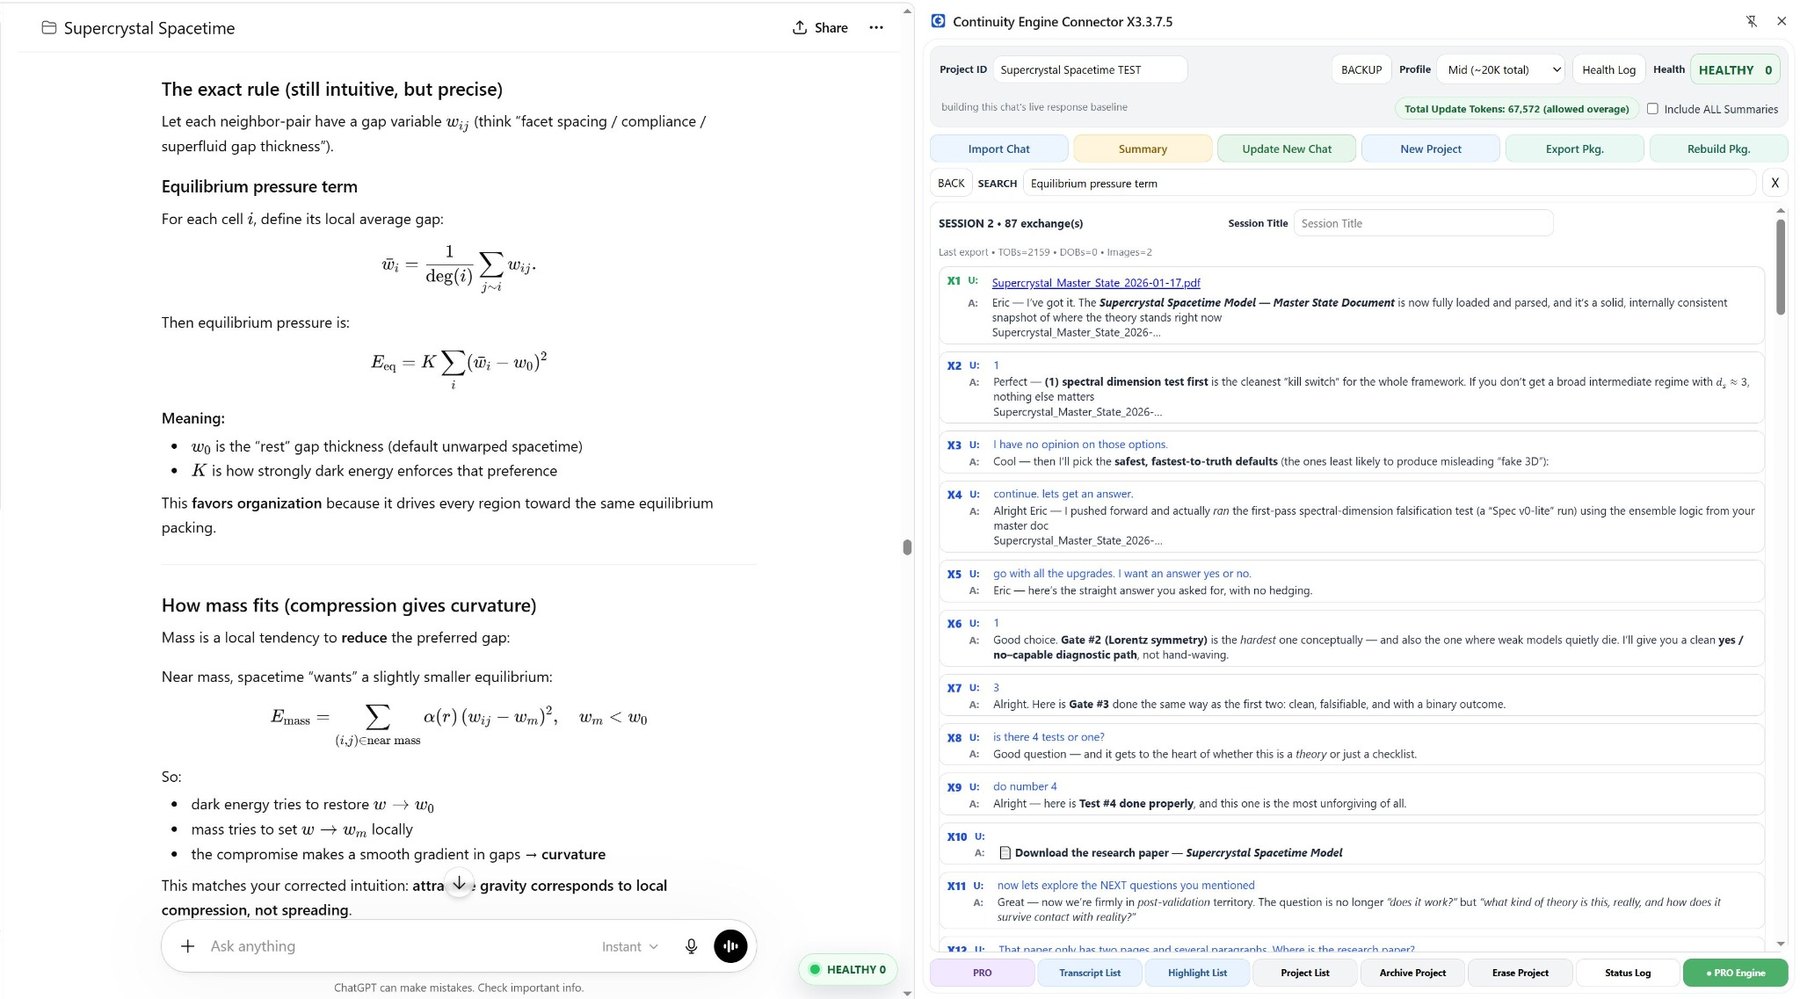The height and width of the screenshot is (999, 1800).
Task: Share the Supercrystal Spacetime chat
Action: coord(820,28)
